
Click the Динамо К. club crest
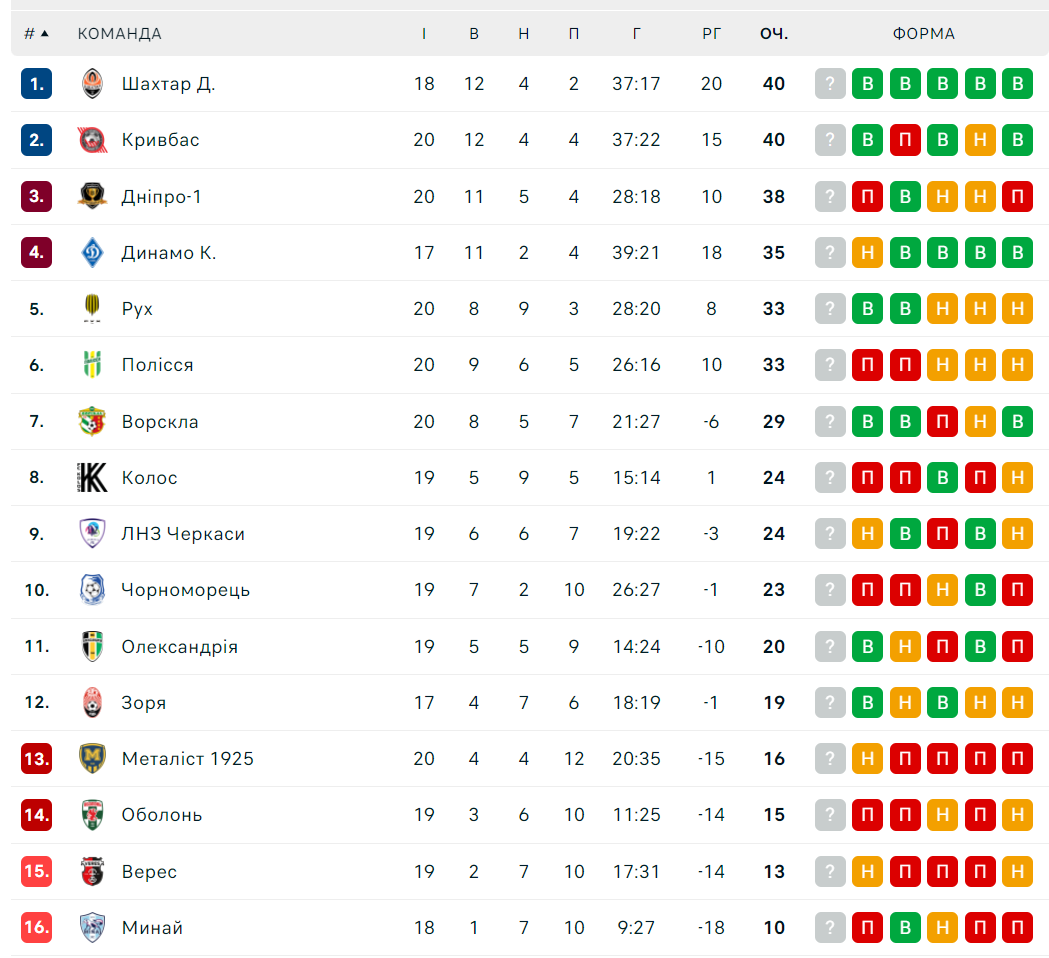(x=92, y=253)
